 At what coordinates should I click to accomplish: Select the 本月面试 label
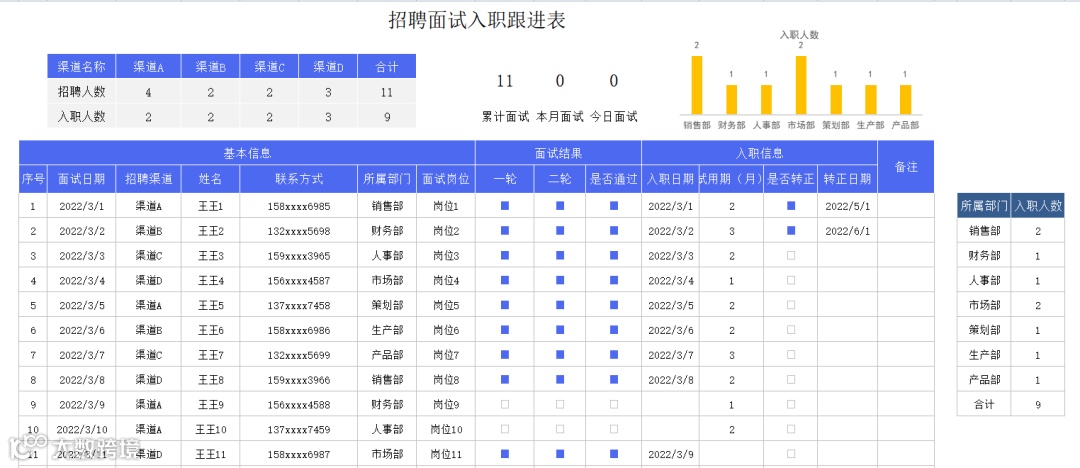(559, 116)
